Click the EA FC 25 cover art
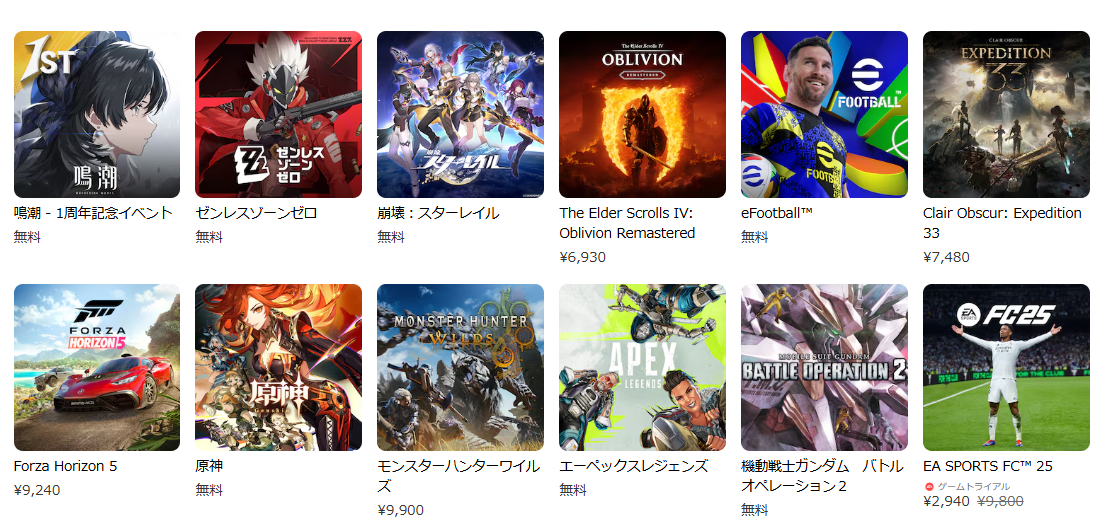 tap(1006, 368)
